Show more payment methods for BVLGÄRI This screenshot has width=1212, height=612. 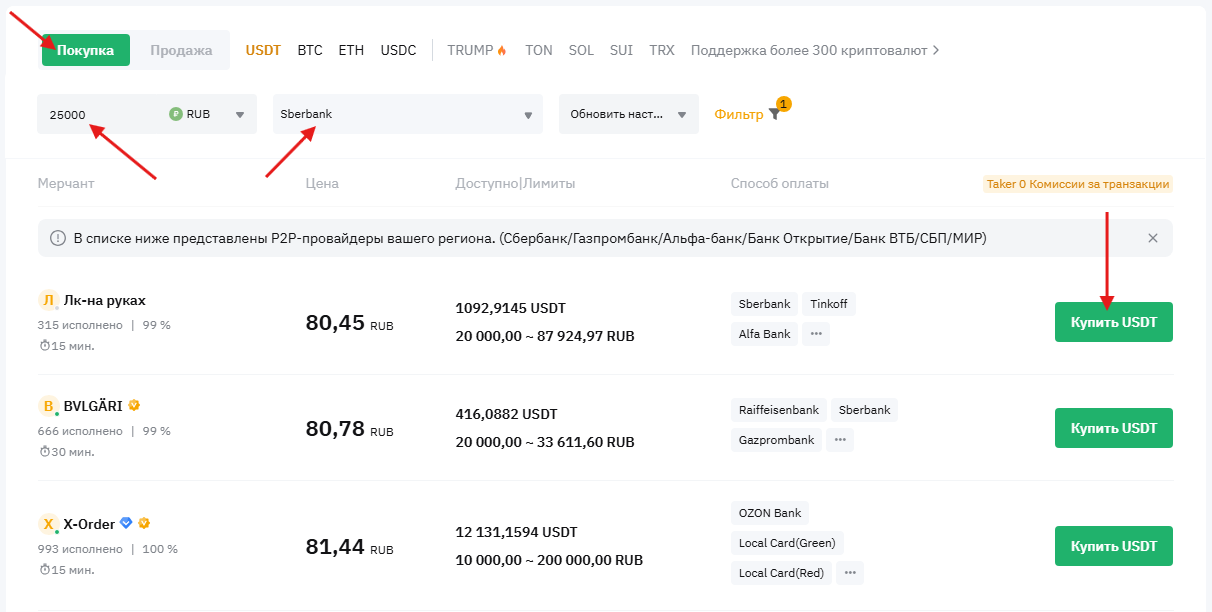tap(840, 440)
